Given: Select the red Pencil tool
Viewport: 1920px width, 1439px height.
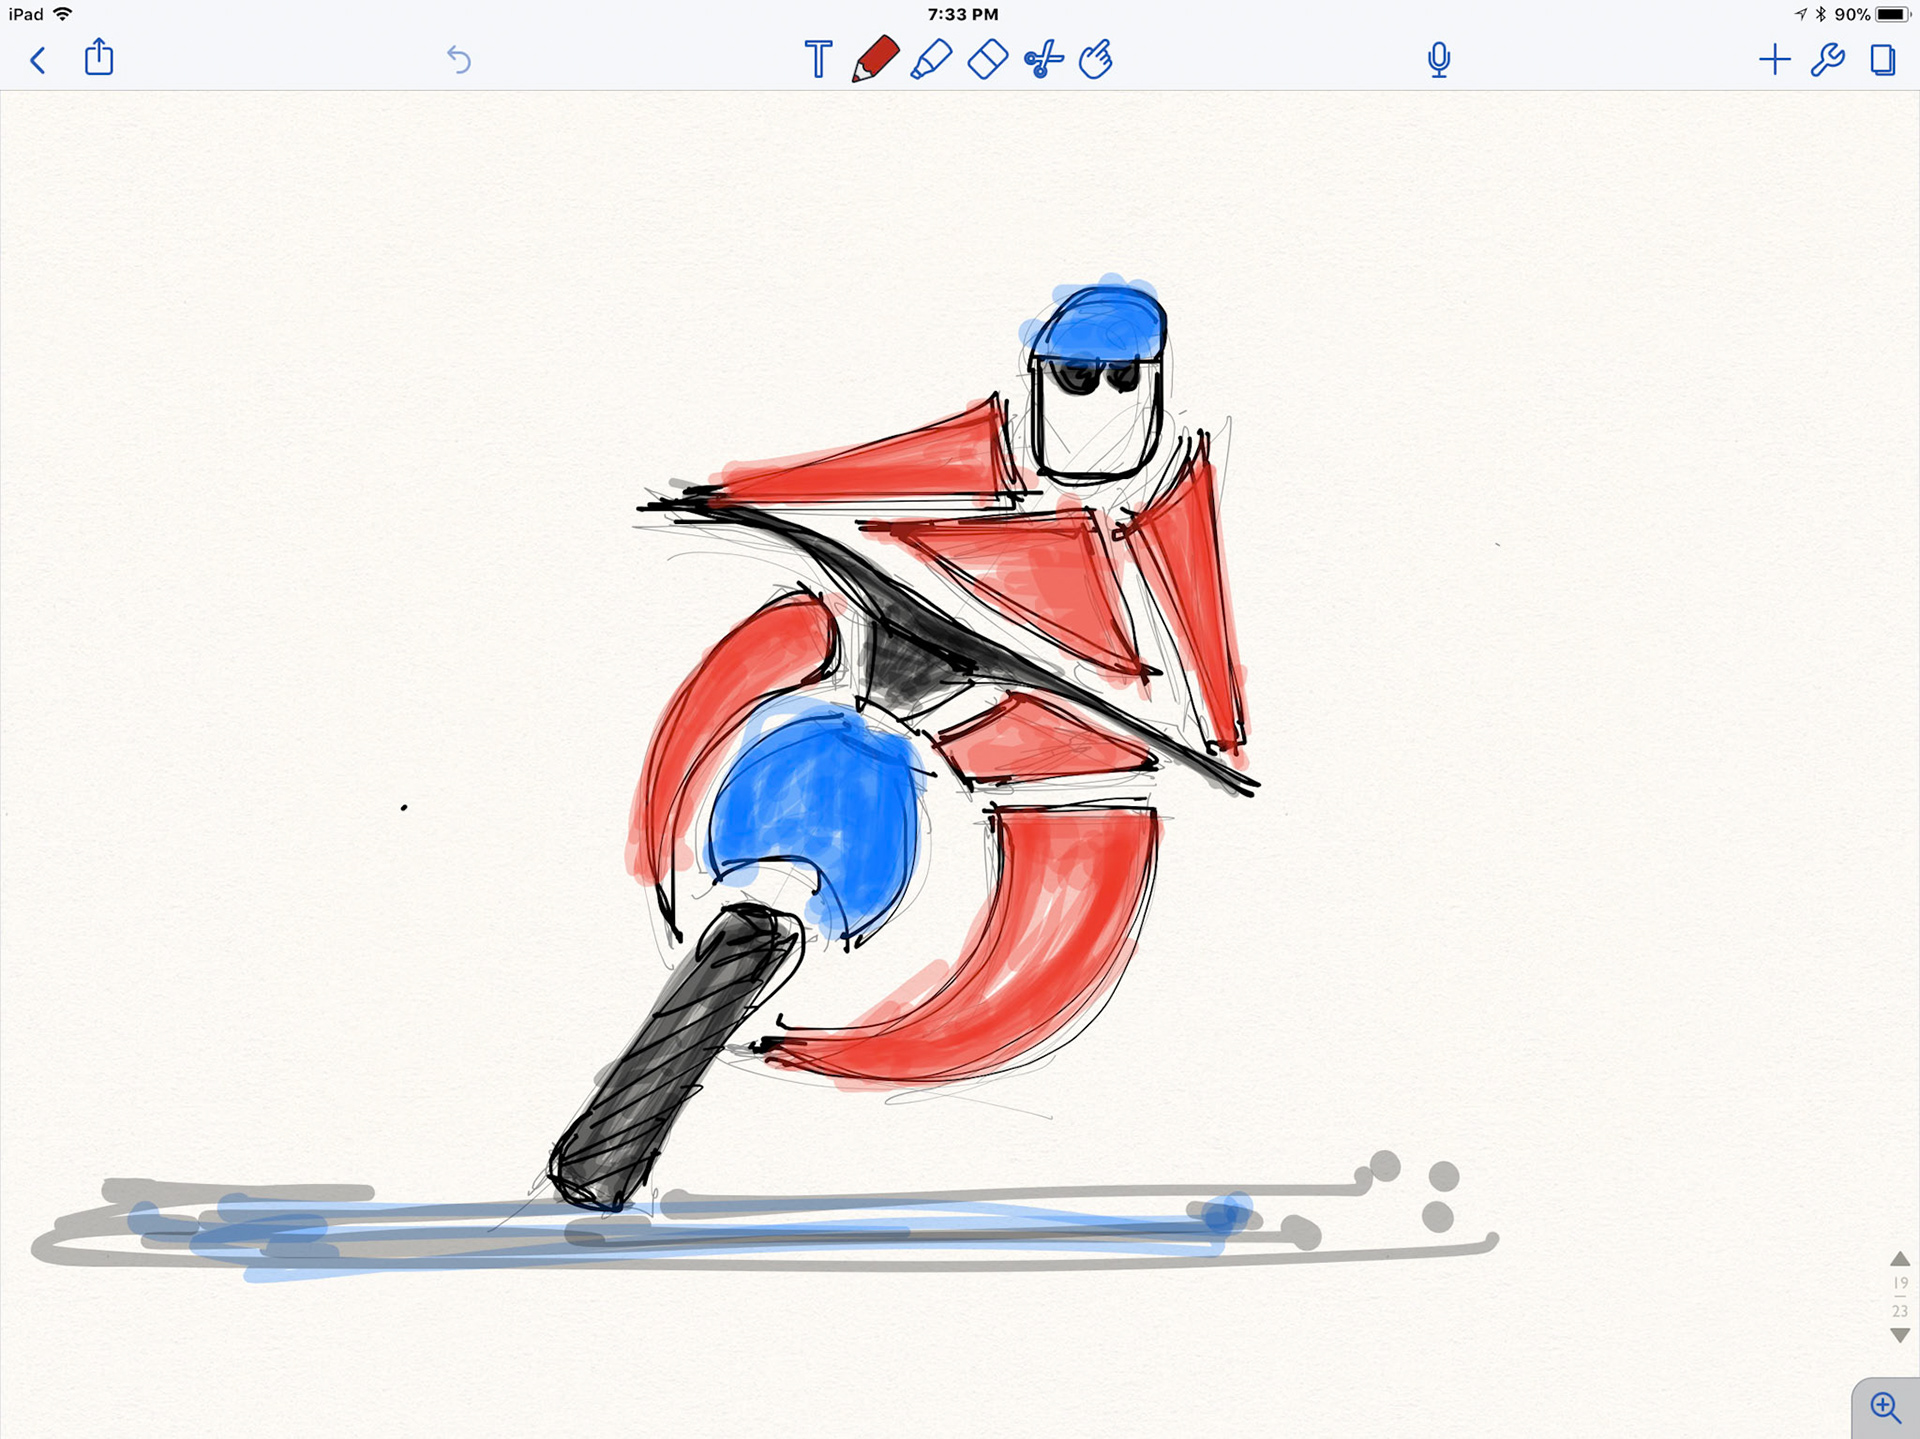Looking at the screenshot, I should pos(875,59).
